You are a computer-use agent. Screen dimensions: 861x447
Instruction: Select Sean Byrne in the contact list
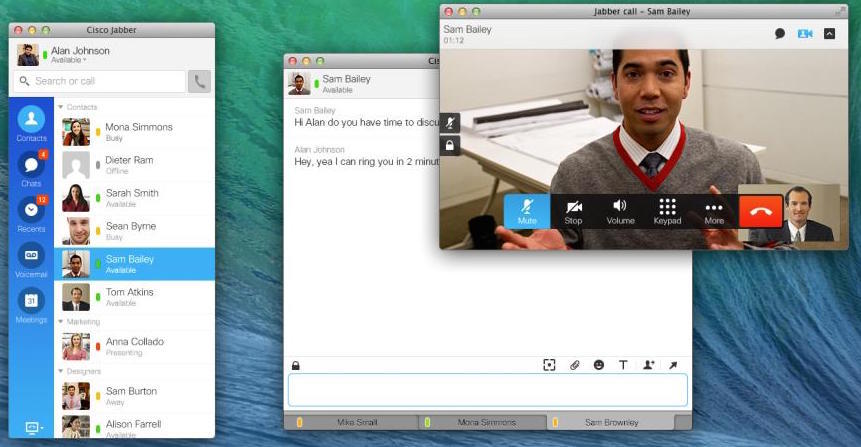coord(135,231)
